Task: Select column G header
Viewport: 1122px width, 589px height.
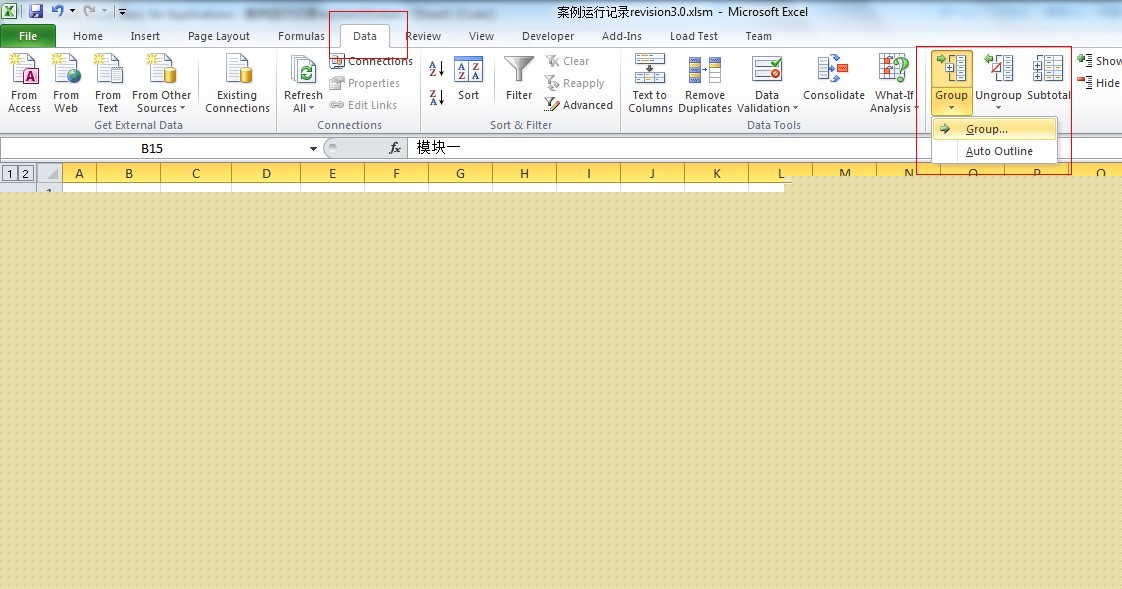Action: pos(460,173)
